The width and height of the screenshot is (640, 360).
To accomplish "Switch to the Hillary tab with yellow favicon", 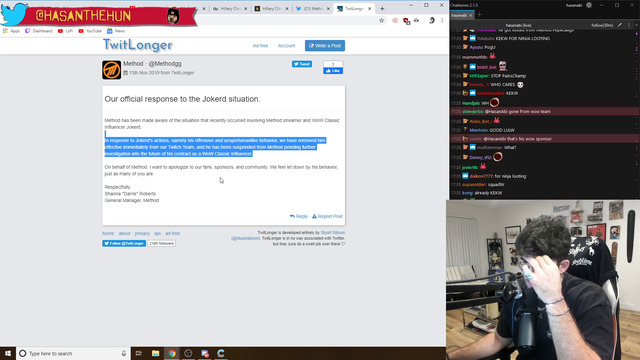I will (271, 9).
